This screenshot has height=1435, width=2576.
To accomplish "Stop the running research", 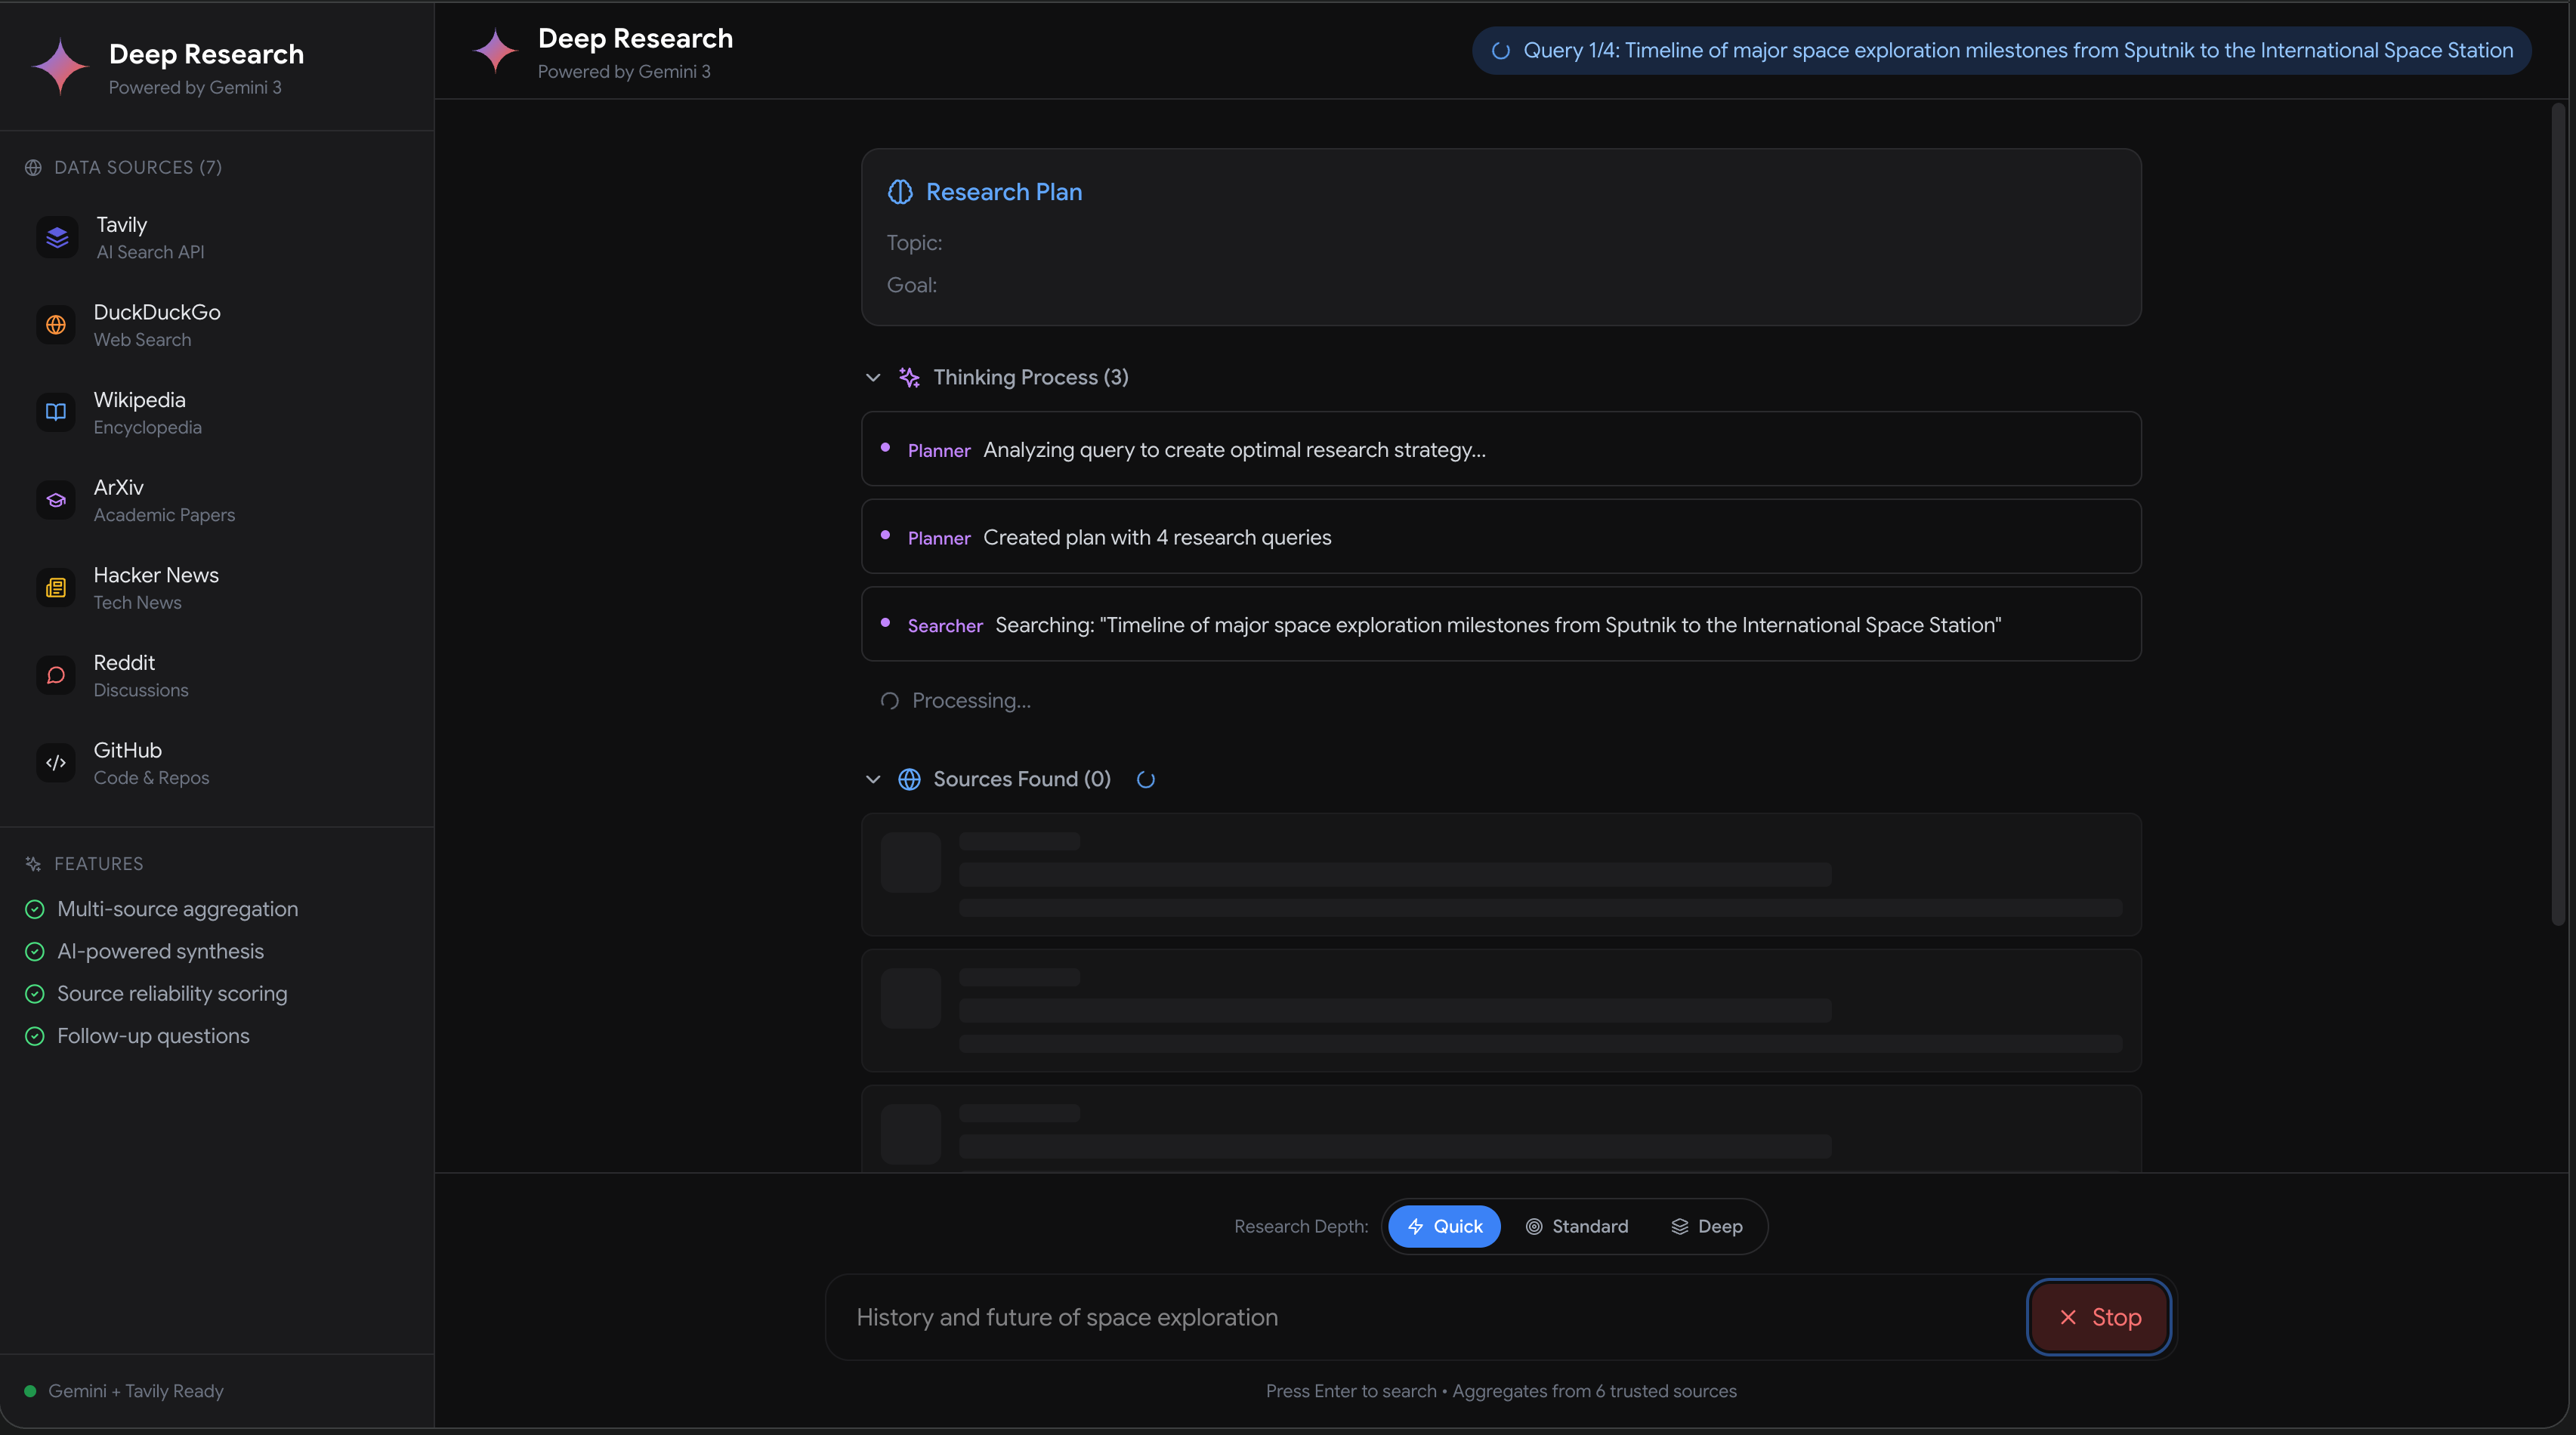I will 2099,1317.
